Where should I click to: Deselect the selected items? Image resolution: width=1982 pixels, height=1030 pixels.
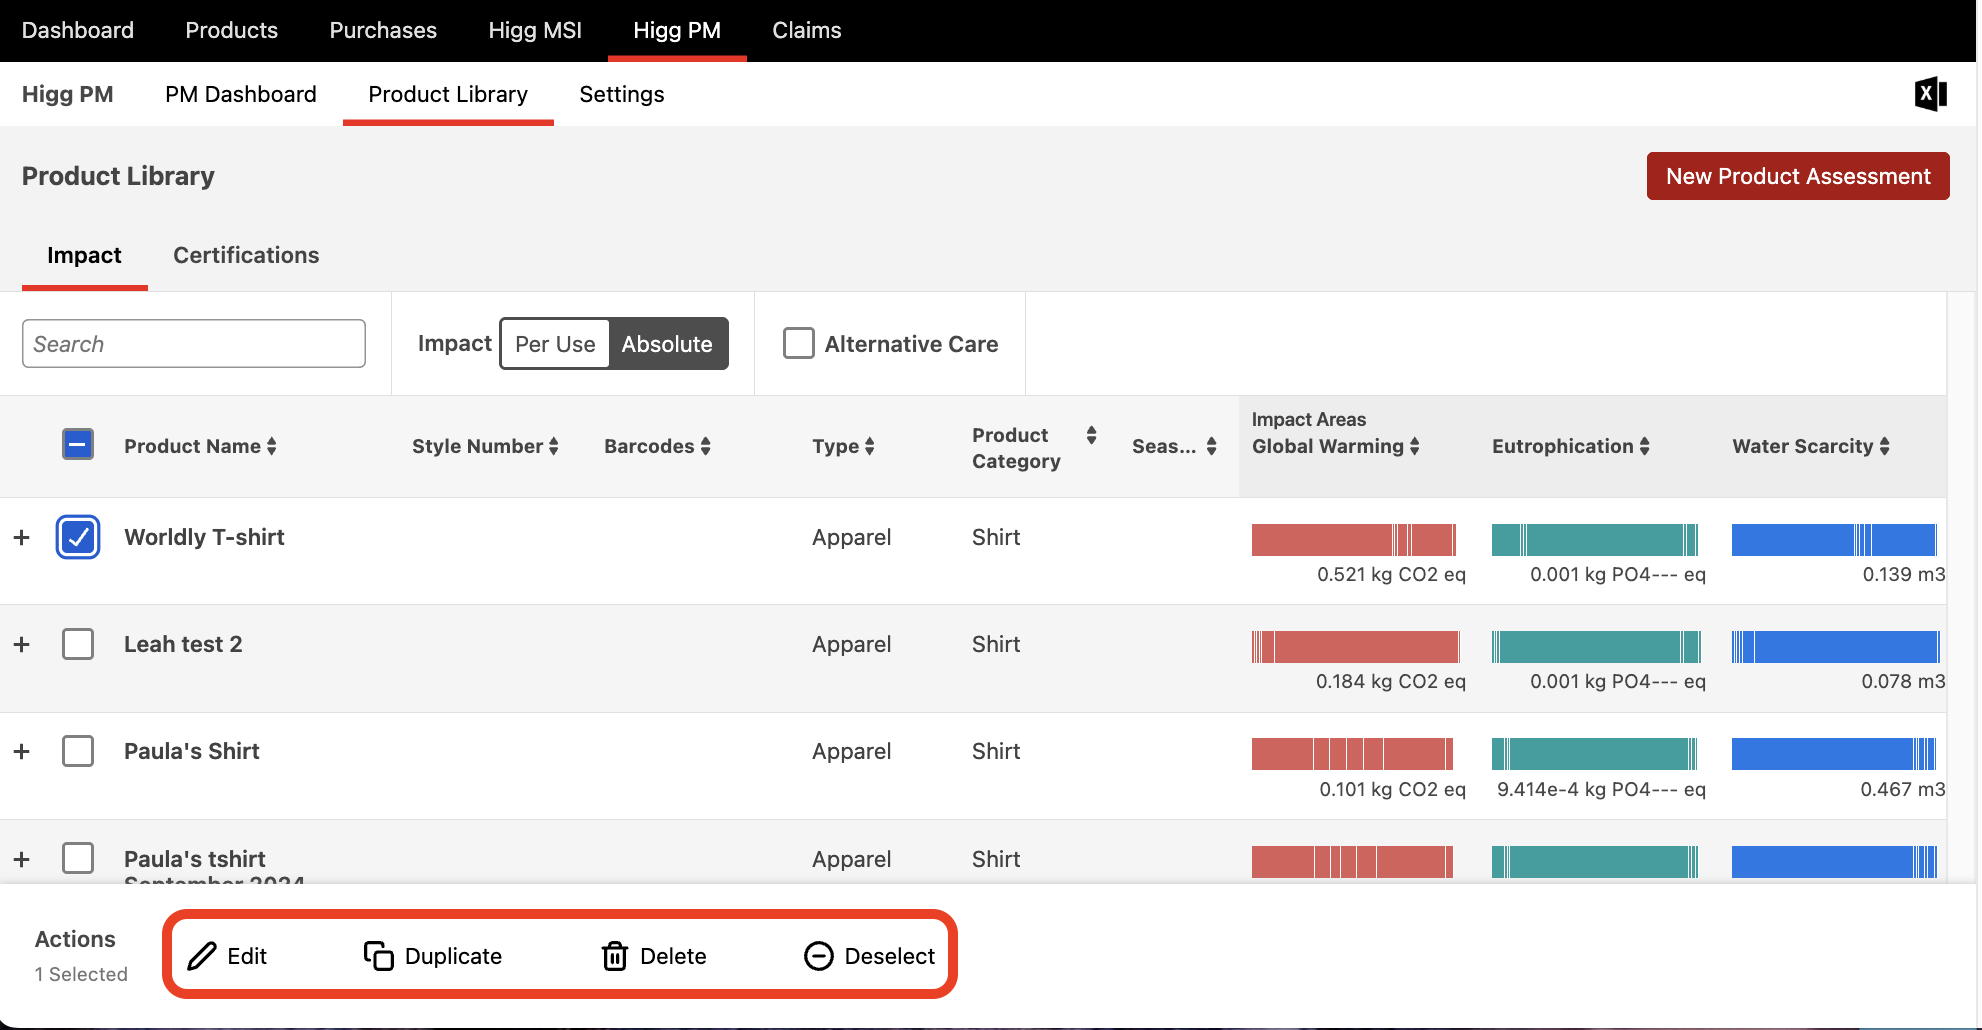[x=870, y=956]
